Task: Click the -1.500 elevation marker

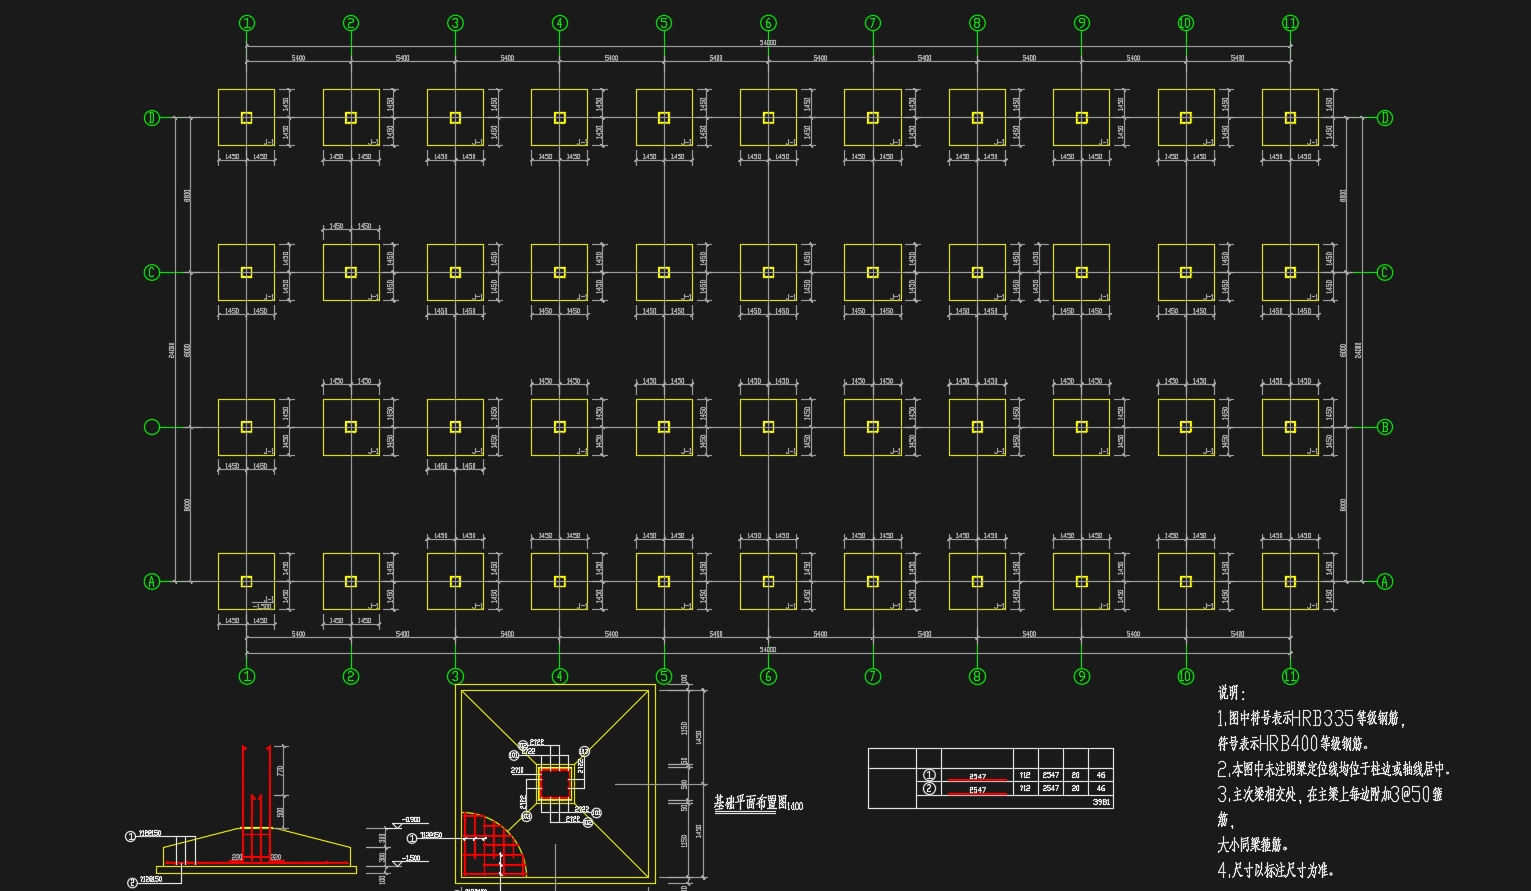Action: (411, 859)
